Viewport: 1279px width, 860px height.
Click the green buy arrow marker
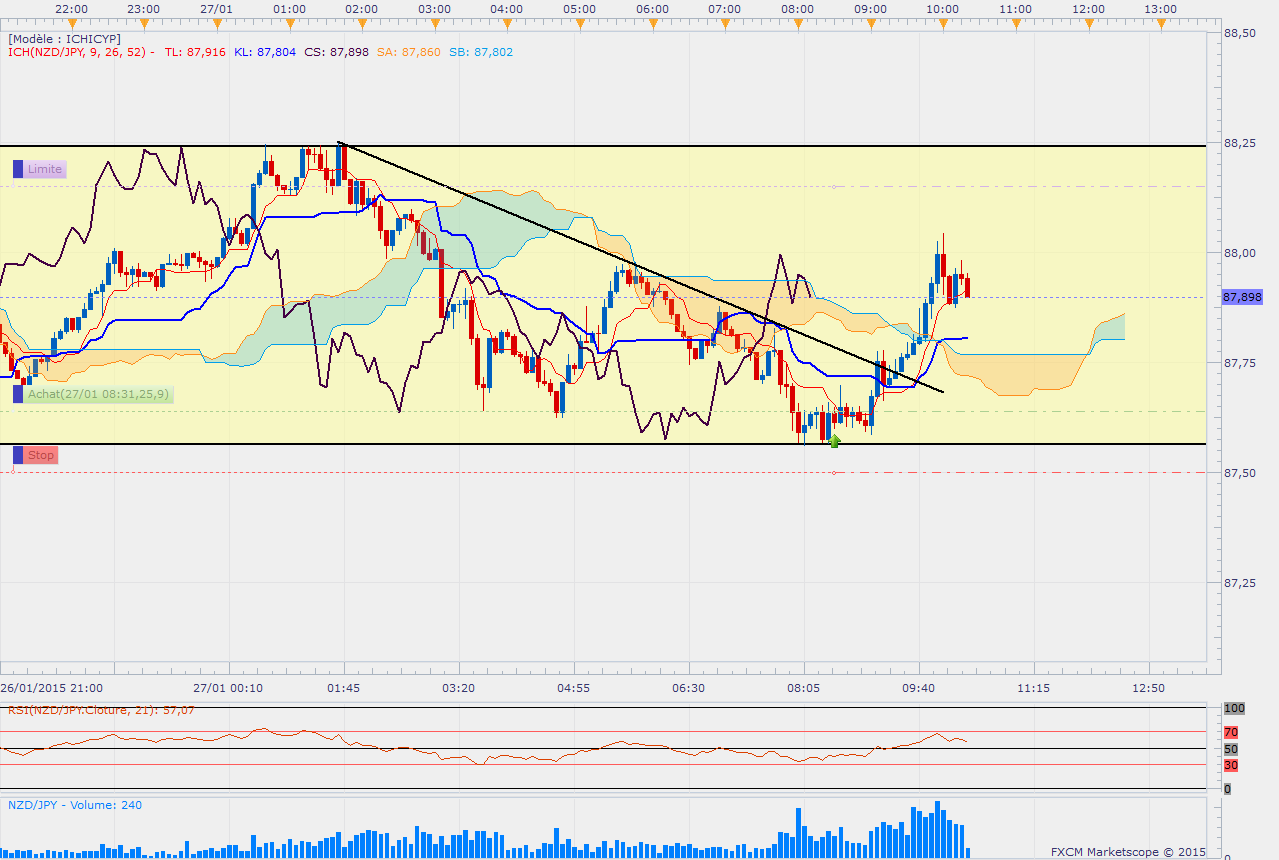834,439
